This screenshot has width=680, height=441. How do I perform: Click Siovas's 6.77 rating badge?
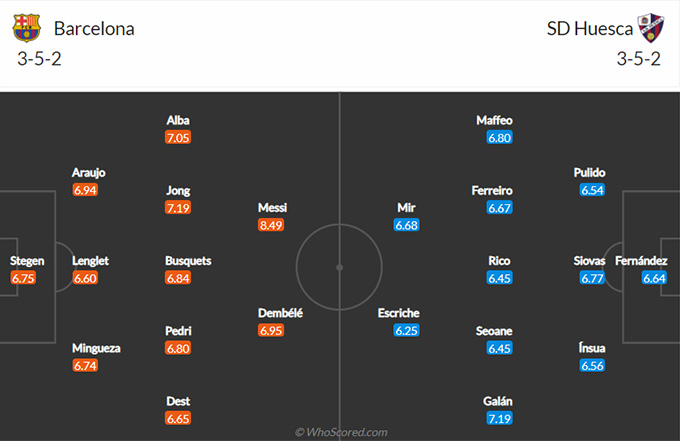coord(592,278)
